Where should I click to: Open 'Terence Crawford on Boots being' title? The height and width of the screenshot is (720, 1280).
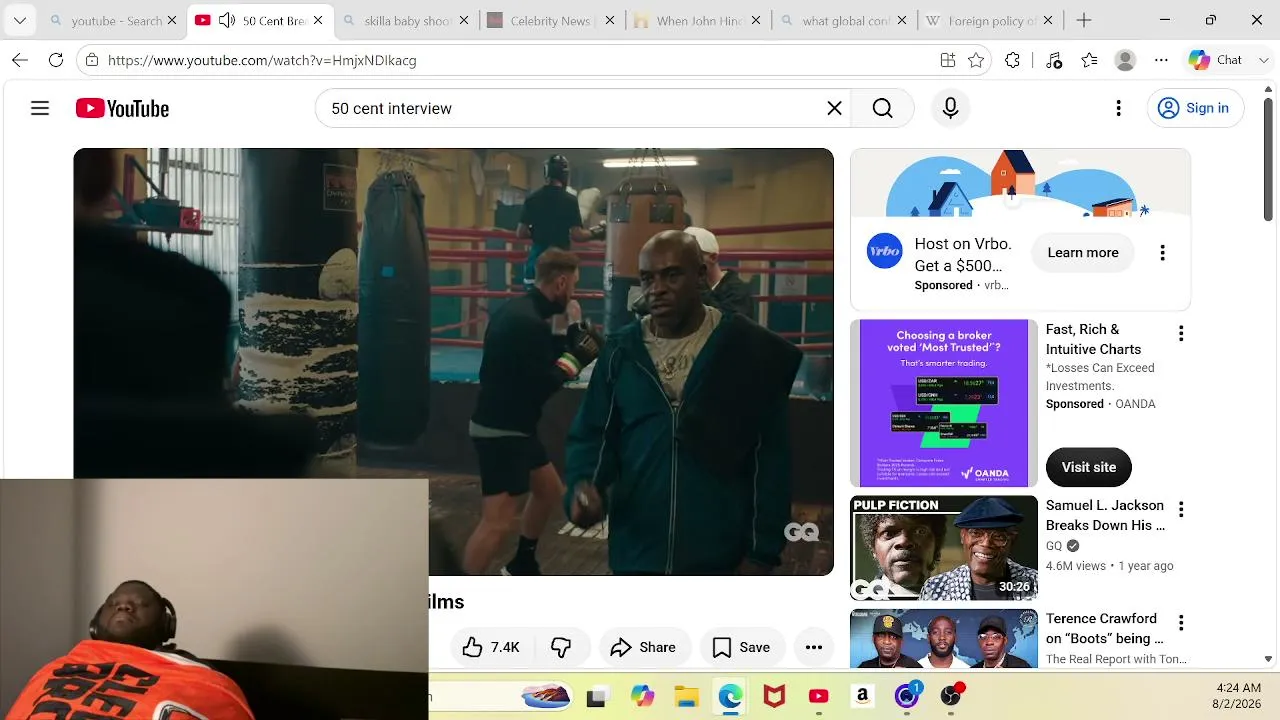(1105, 628)
